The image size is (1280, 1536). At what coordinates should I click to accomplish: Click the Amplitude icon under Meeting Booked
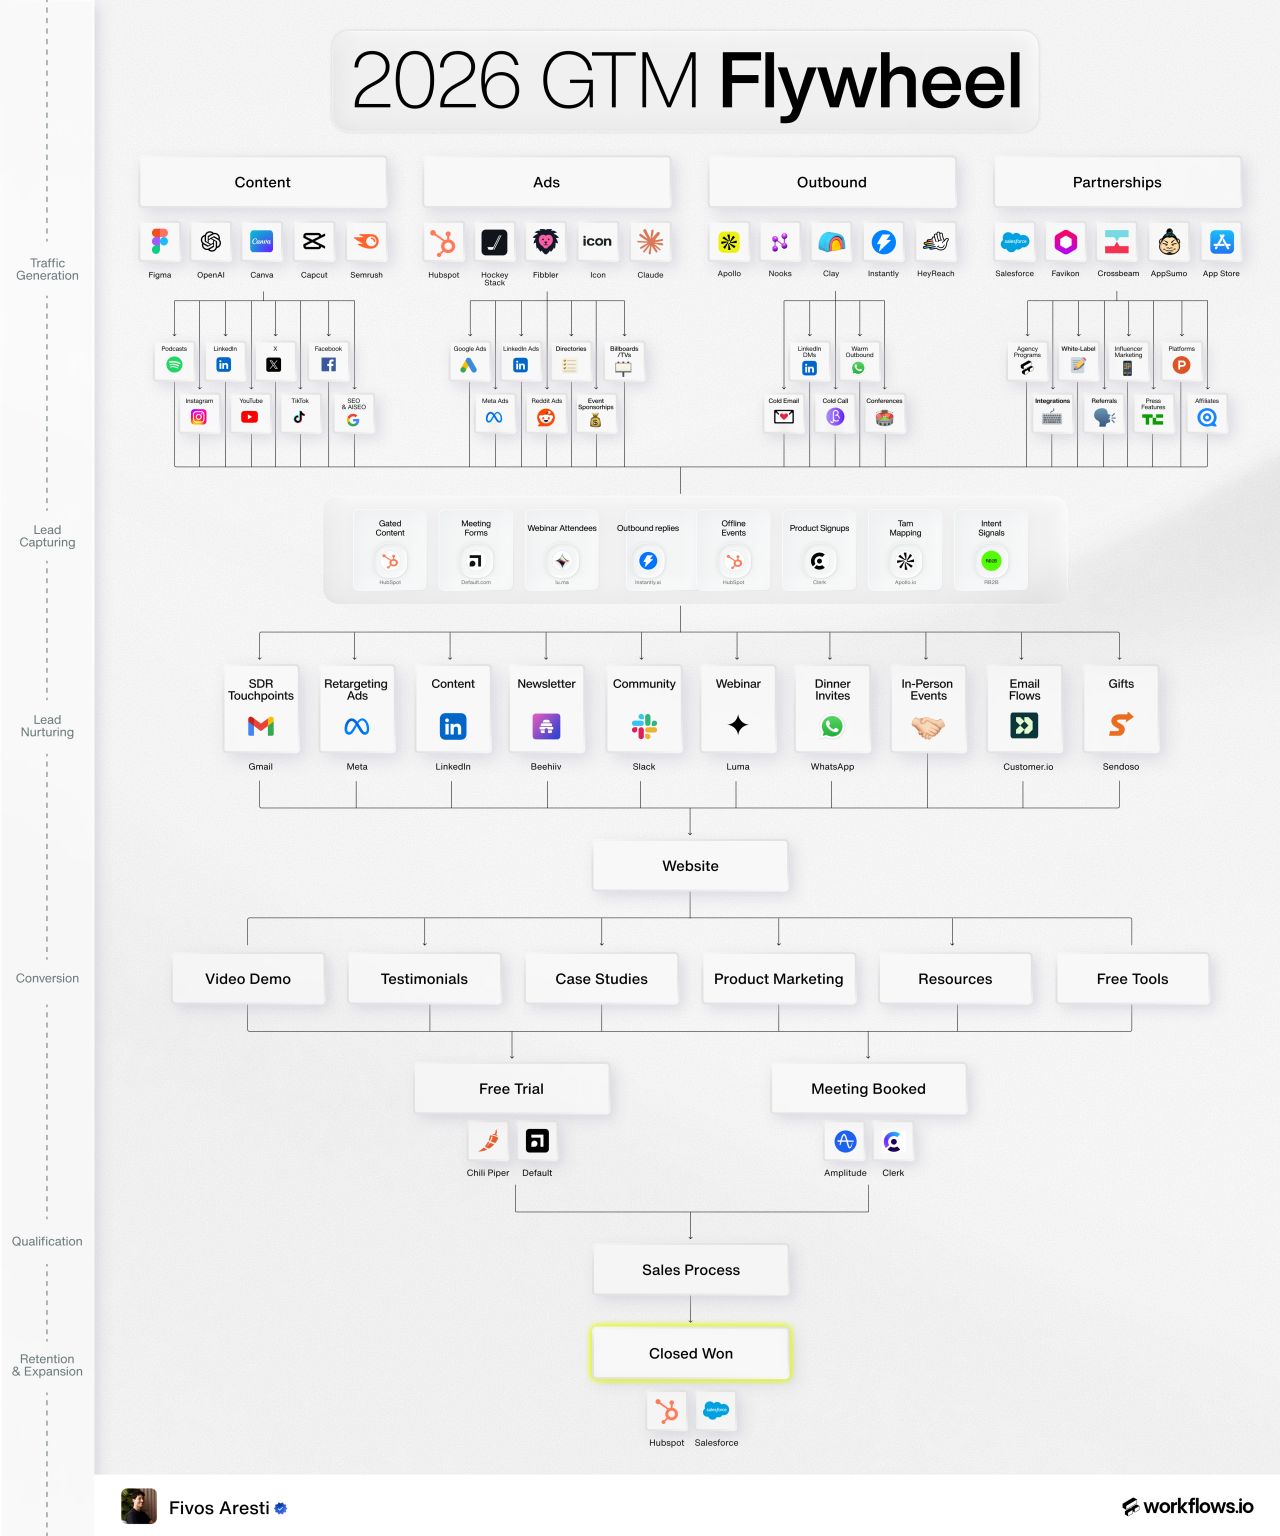[845, 1141]
